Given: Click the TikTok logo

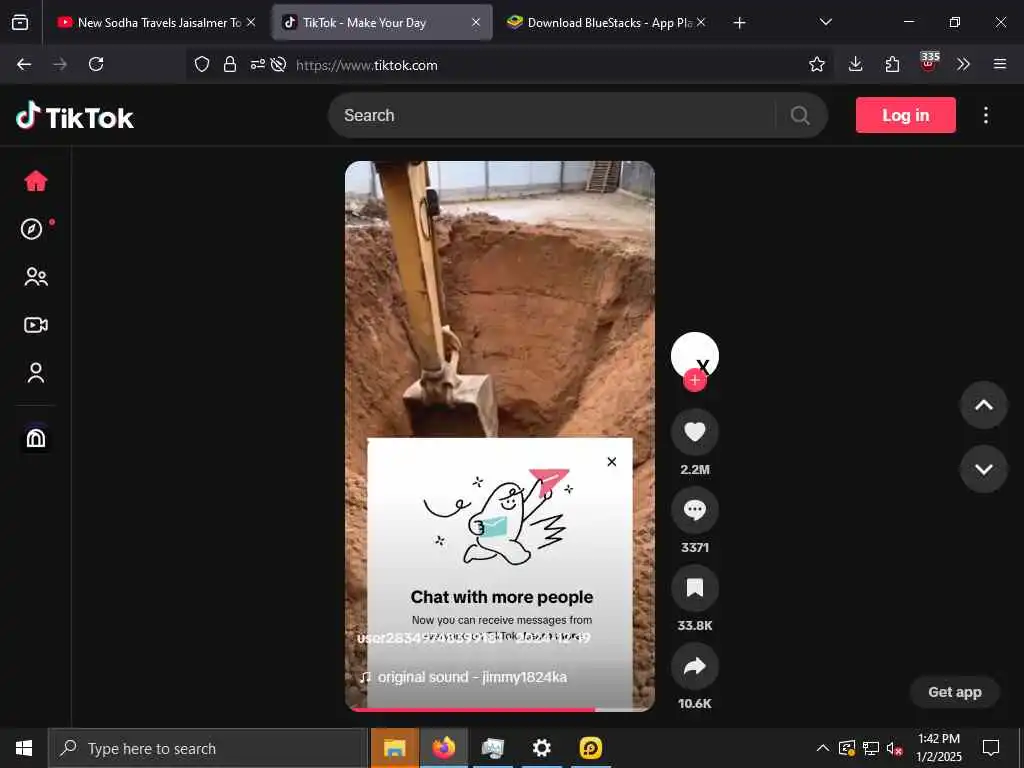Looking at the screenshot, I should click(x=75, y=117).
